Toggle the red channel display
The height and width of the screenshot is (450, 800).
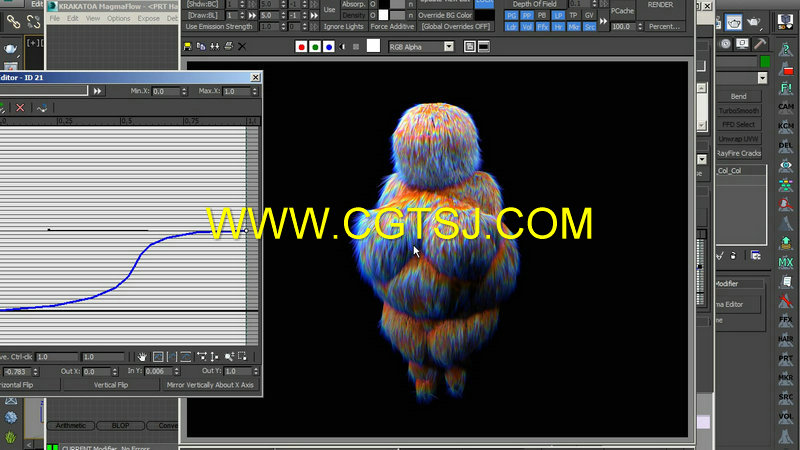(x=301, y=47)
